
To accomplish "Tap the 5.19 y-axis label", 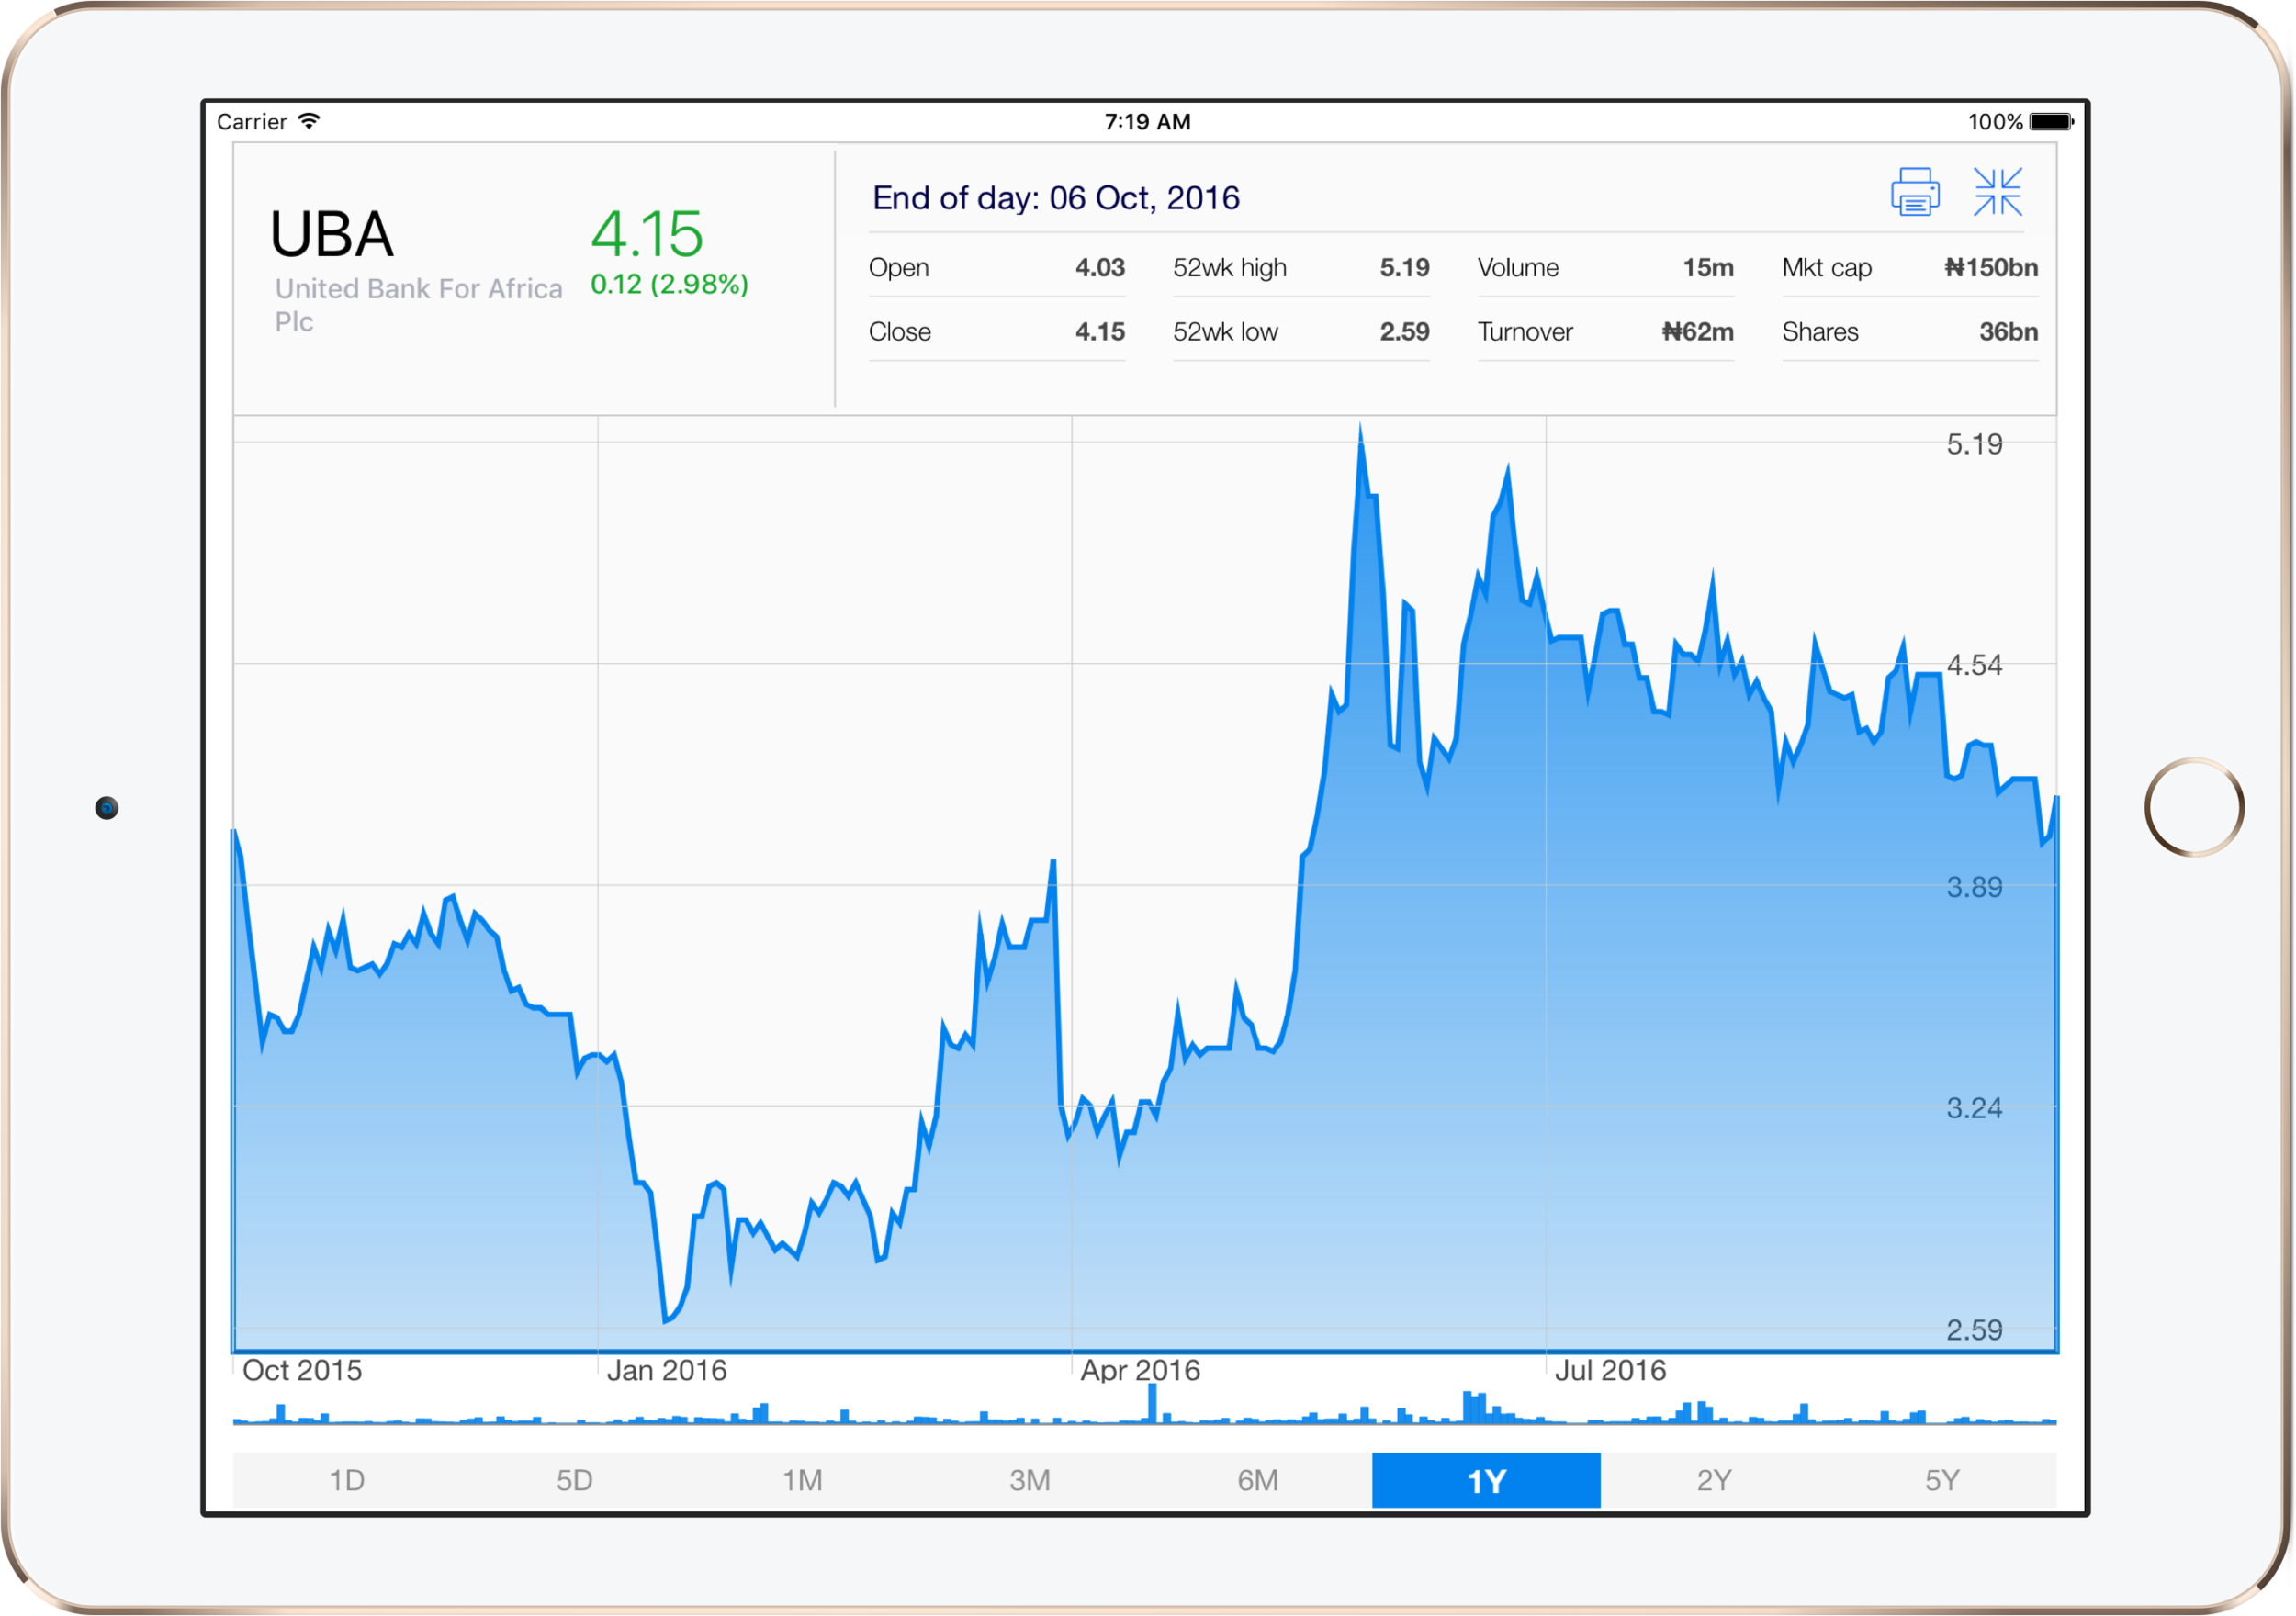I will coord(1974,444).
